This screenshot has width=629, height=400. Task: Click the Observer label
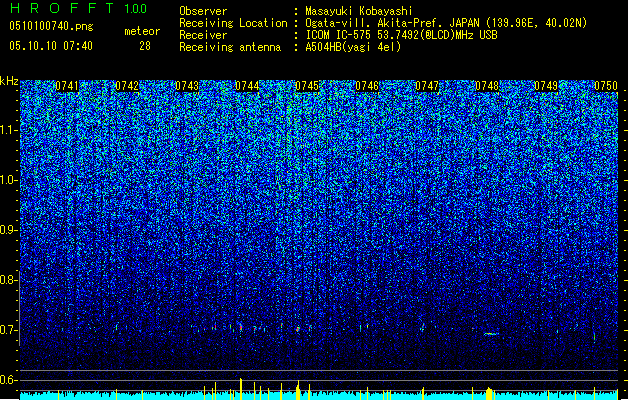click(203, 11)
